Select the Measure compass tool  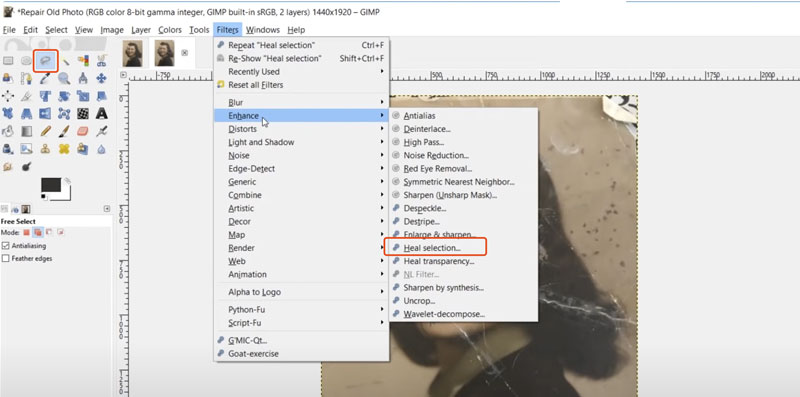click(83, 79)
